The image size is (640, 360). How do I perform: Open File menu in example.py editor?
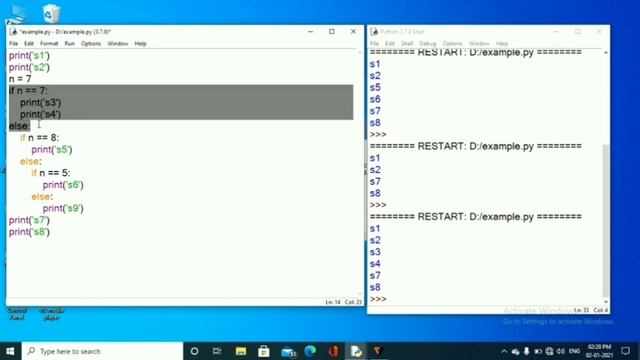point(13,43)
